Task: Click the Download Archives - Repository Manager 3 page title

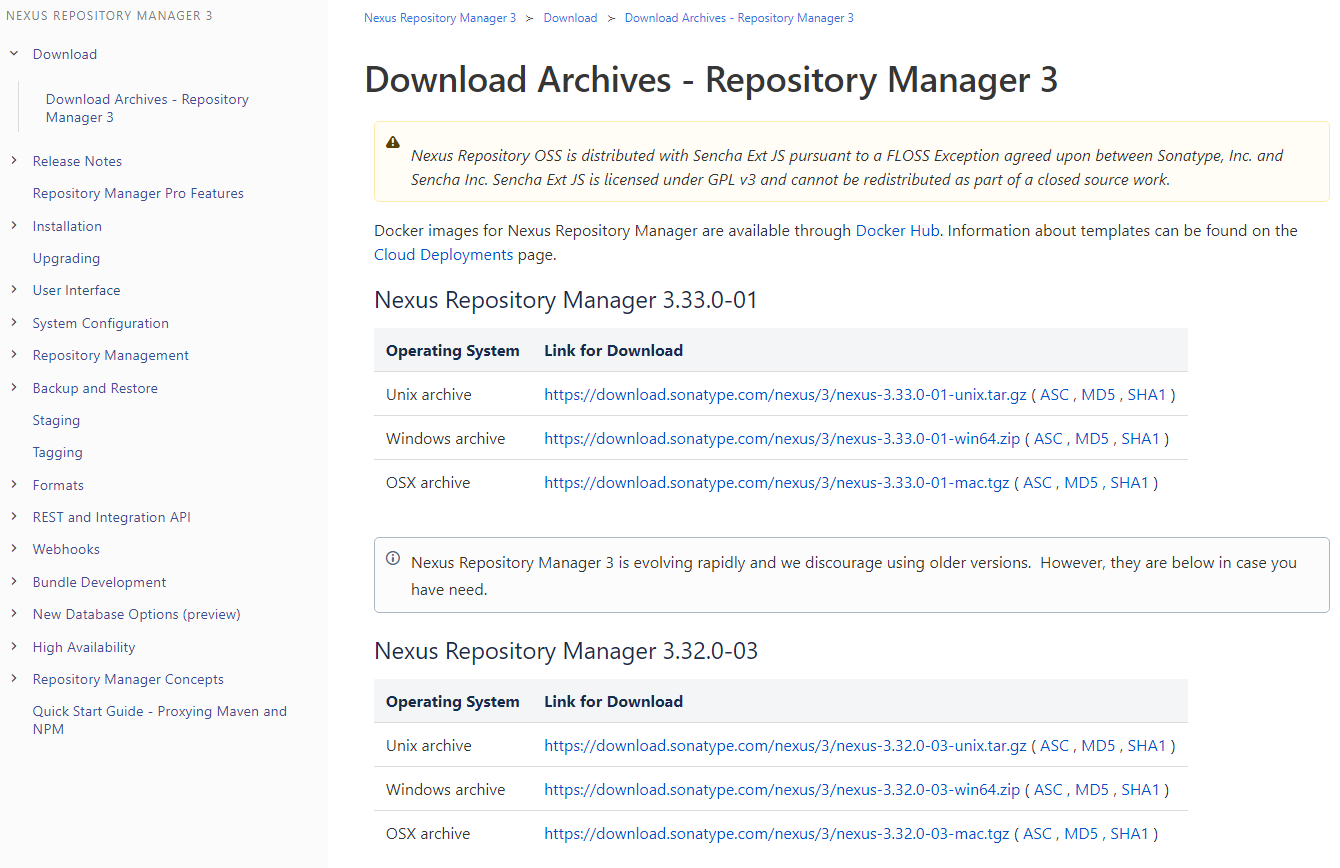Action: pos(711,80)
